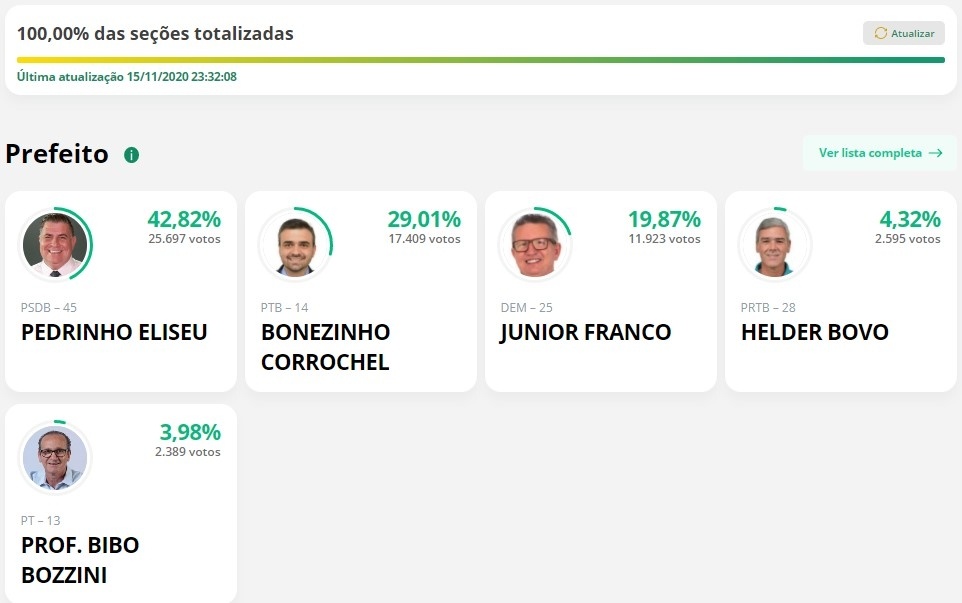This screenshot has width=962, height=603.
Task: Click the refresh icon in Atualizar button
Action: click(x=880, y=33)
